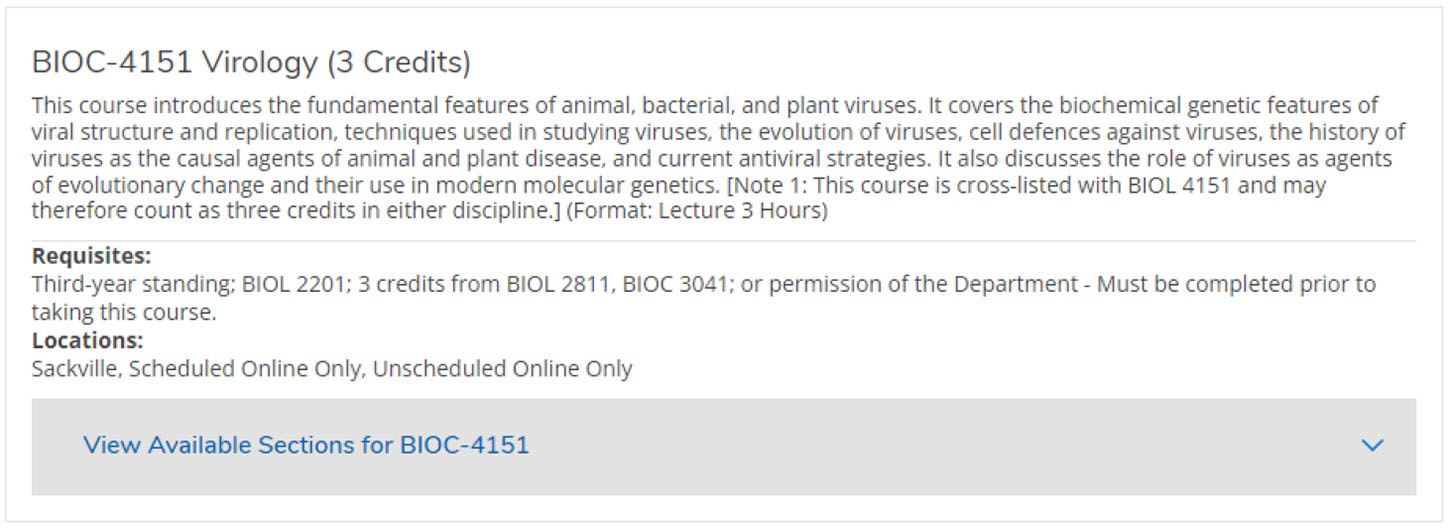Open View Available Sections for BIOC-4151 link
The height and width of the screenshot is (530, 1450).
pyautogui.click(x=306, y=445)
